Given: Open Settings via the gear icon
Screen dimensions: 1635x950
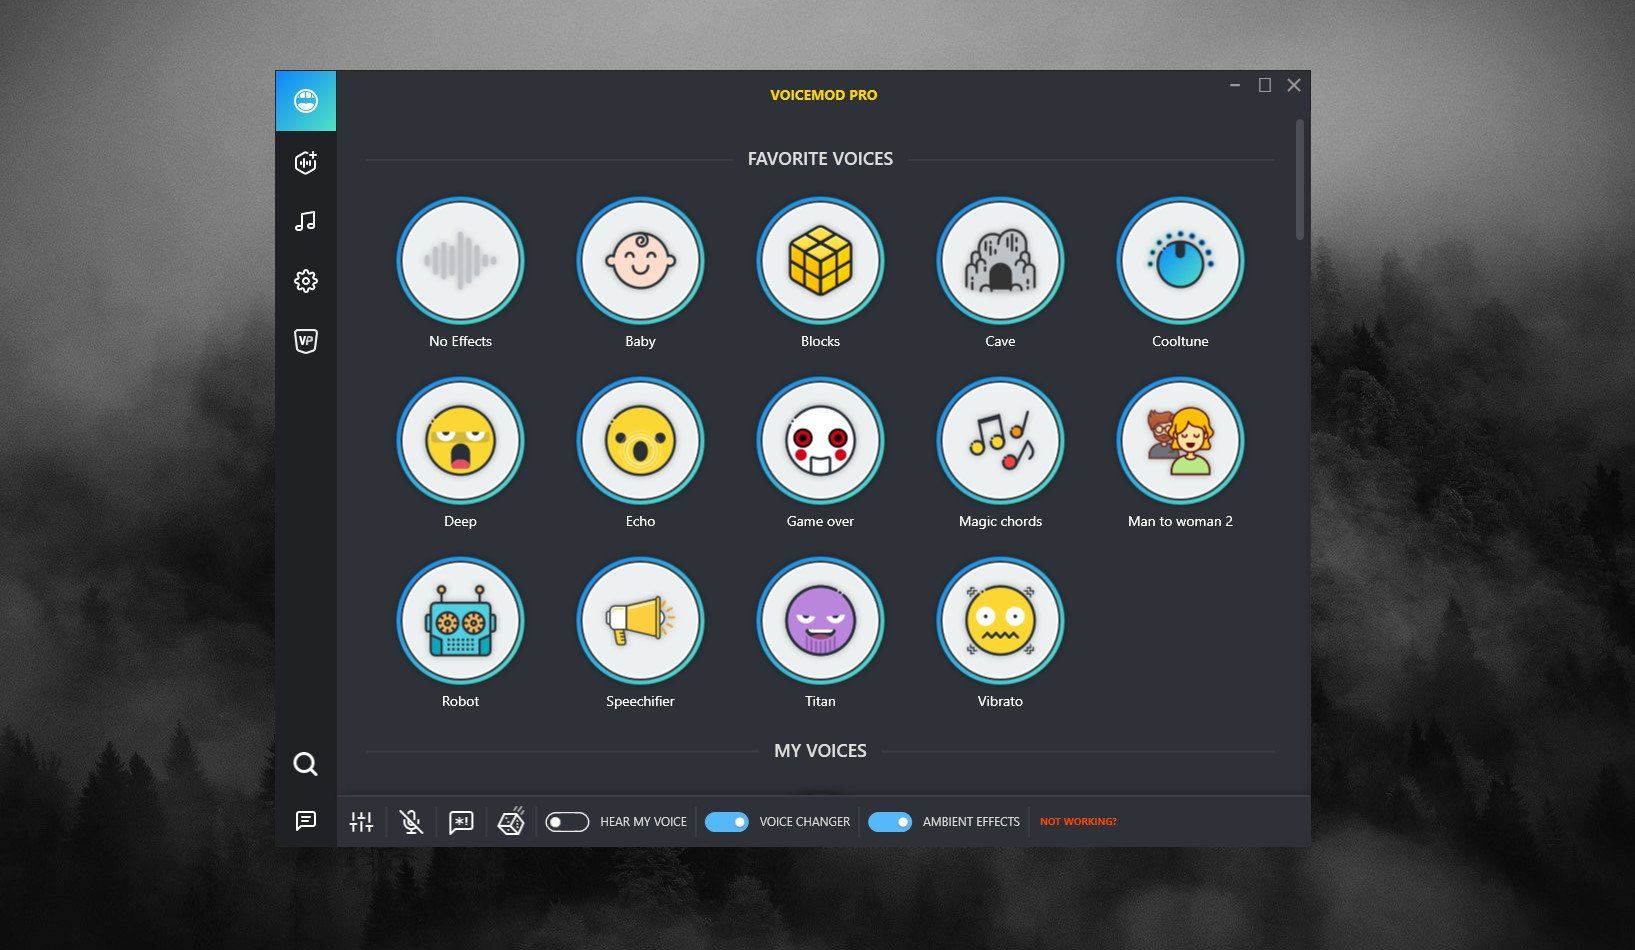Looking at the screenshot, I should [x=305, y=281].
